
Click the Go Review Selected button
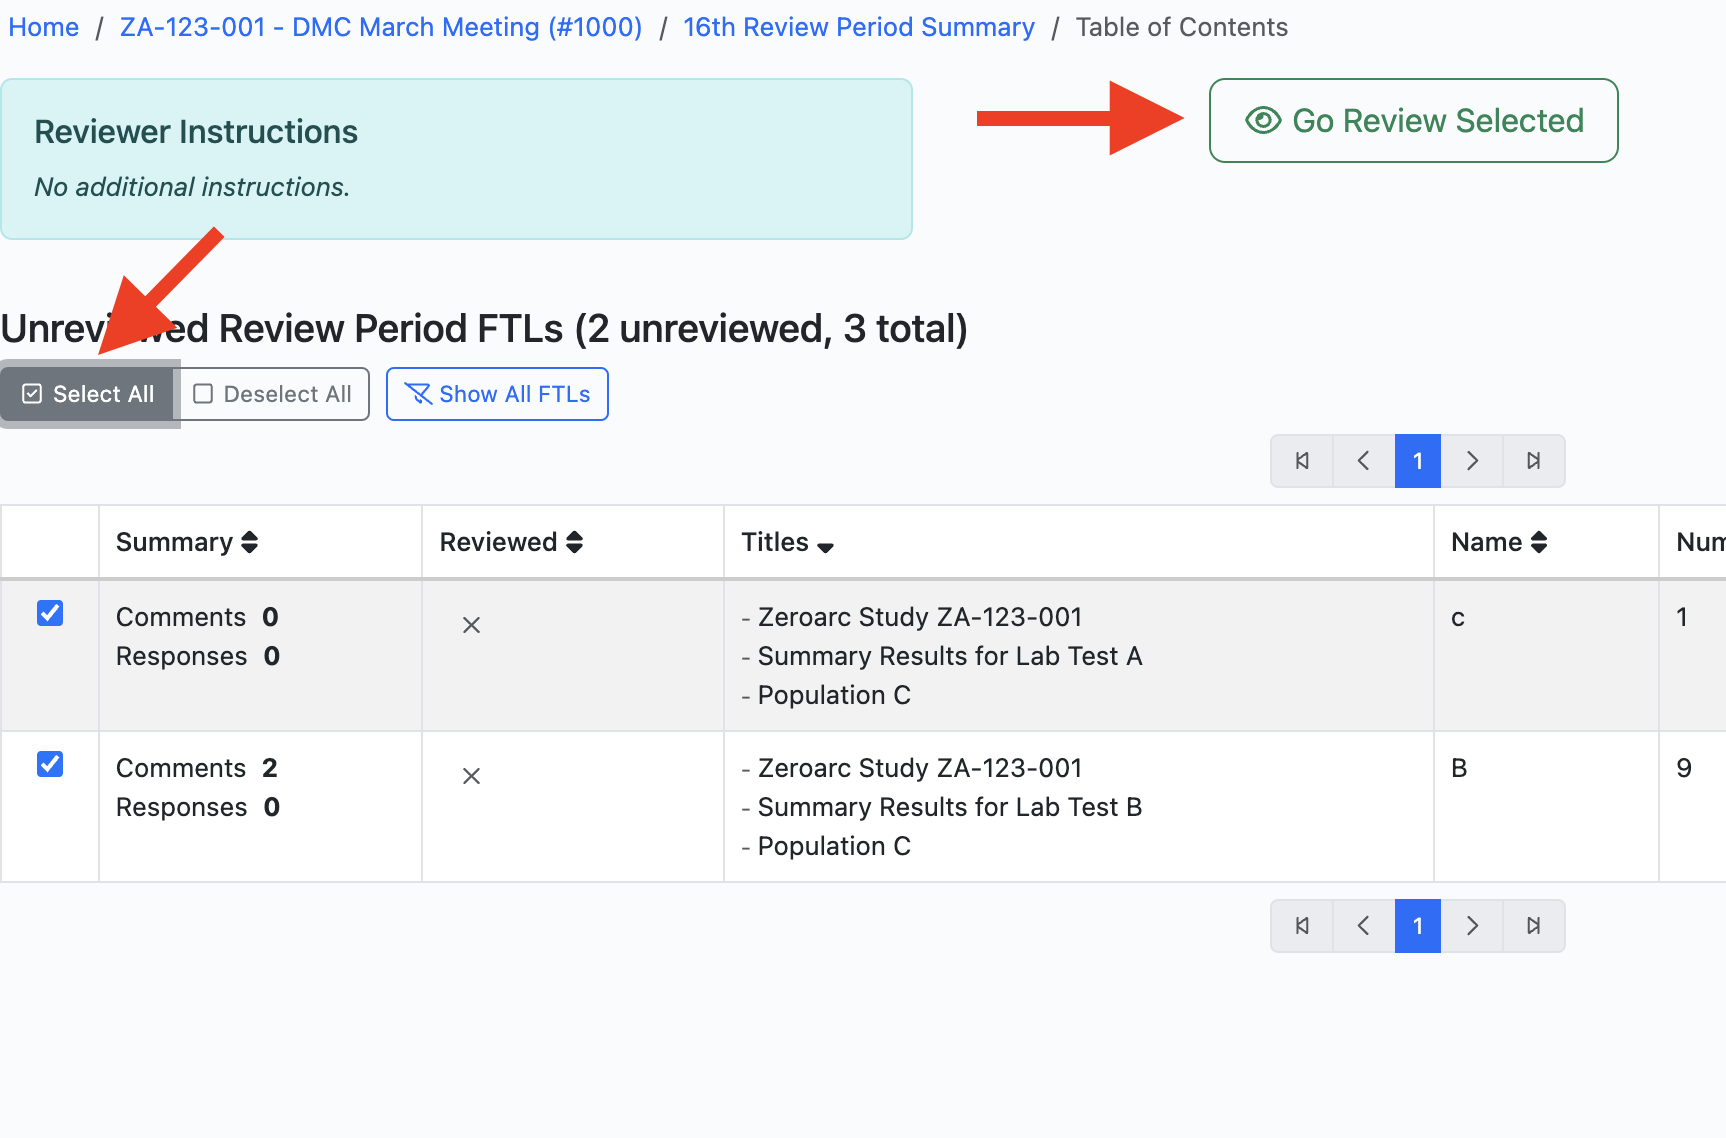(x=1412, y=120)
